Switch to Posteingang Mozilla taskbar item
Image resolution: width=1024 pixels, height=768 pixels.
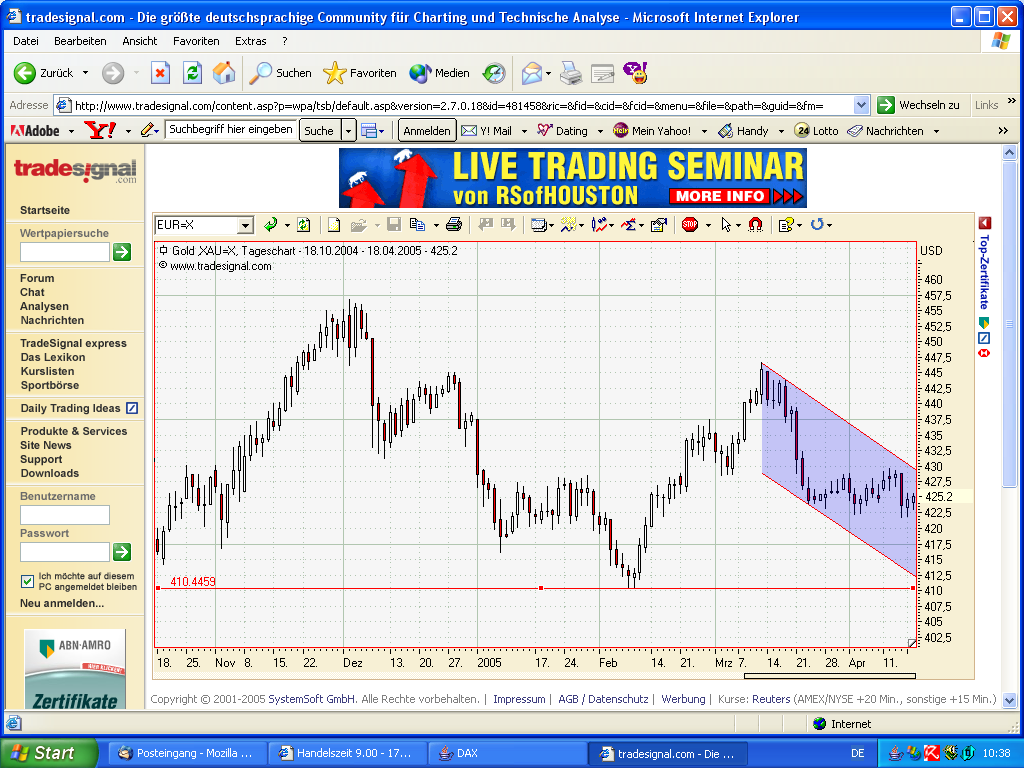click(x=186, y=753)
